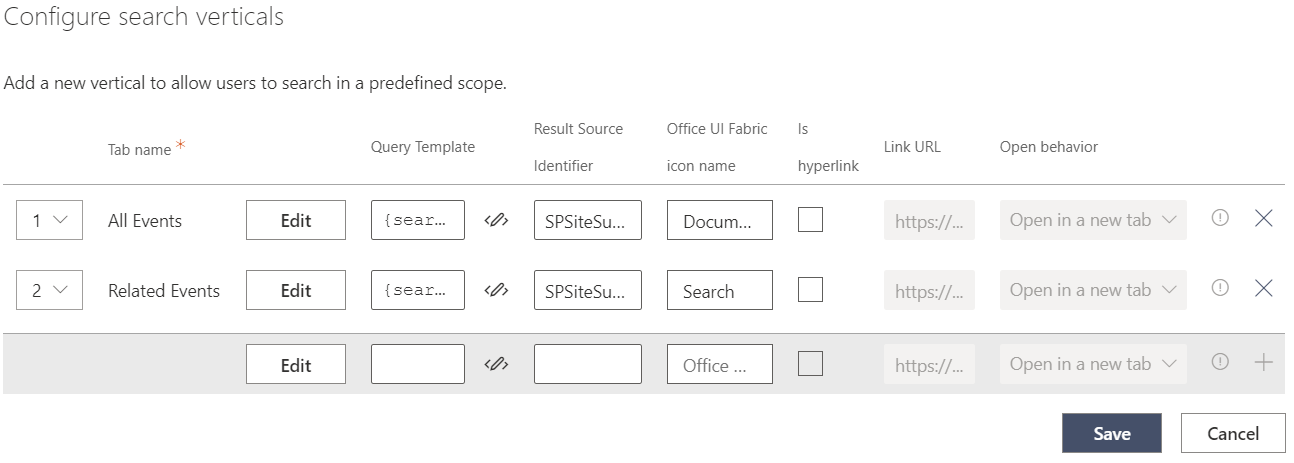This screenshot has height=463, width=1294.
Task: Open order dropdown showing 1
Action: click(49, 220)
